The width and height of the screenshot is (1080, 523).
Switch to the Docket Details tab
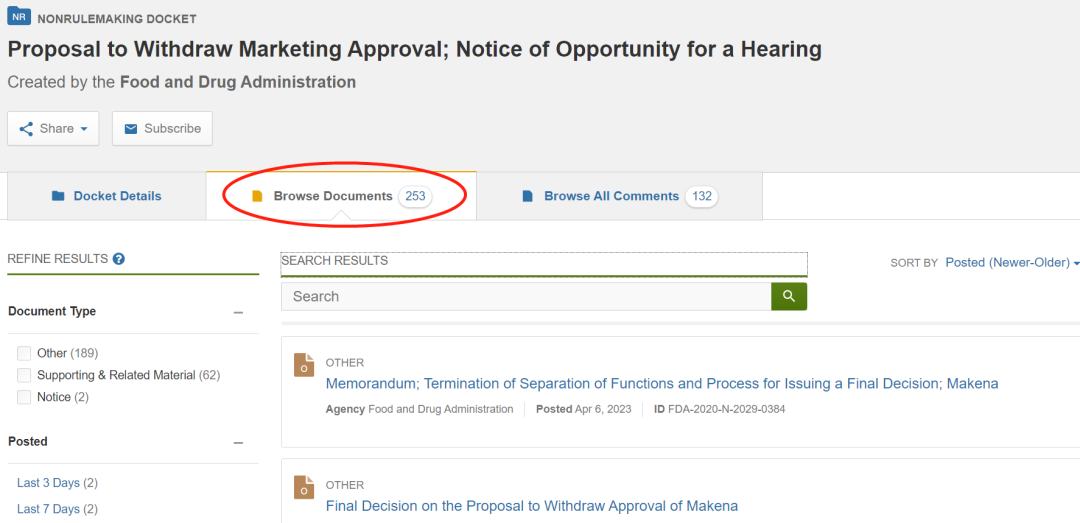107,196
